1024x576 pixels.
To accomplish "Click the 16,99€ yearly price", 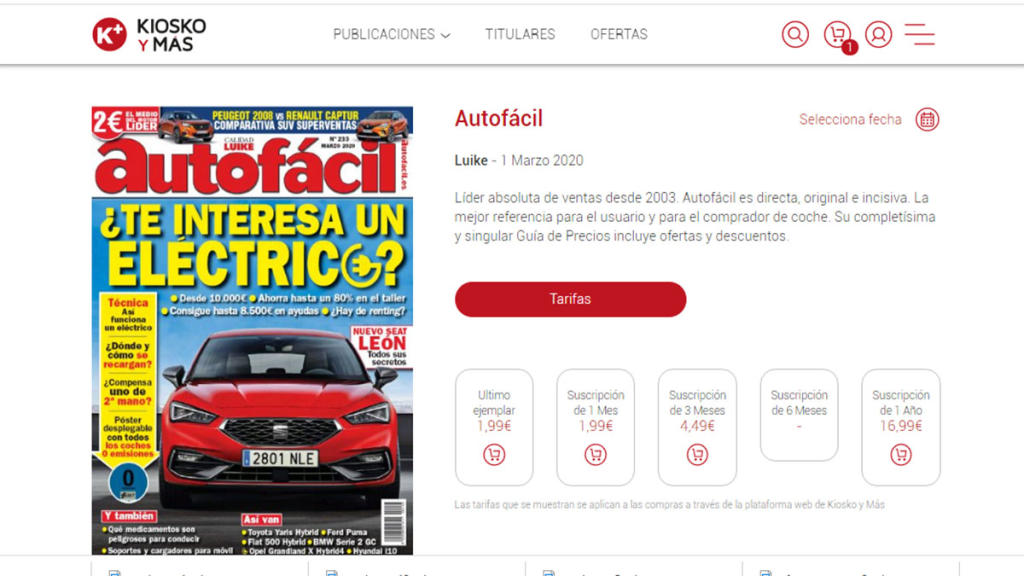I will click(901, 426).
